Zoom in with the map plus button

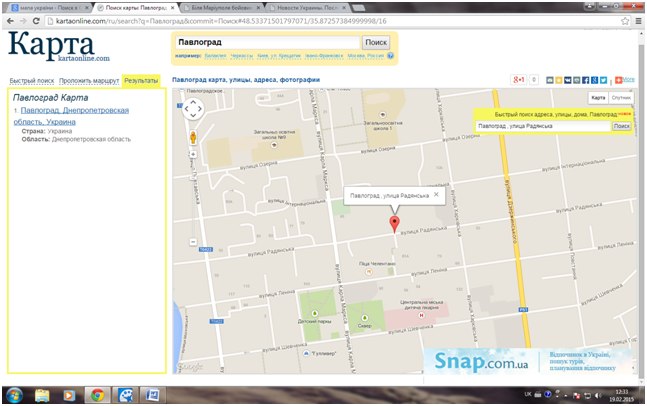click(193, 154)
